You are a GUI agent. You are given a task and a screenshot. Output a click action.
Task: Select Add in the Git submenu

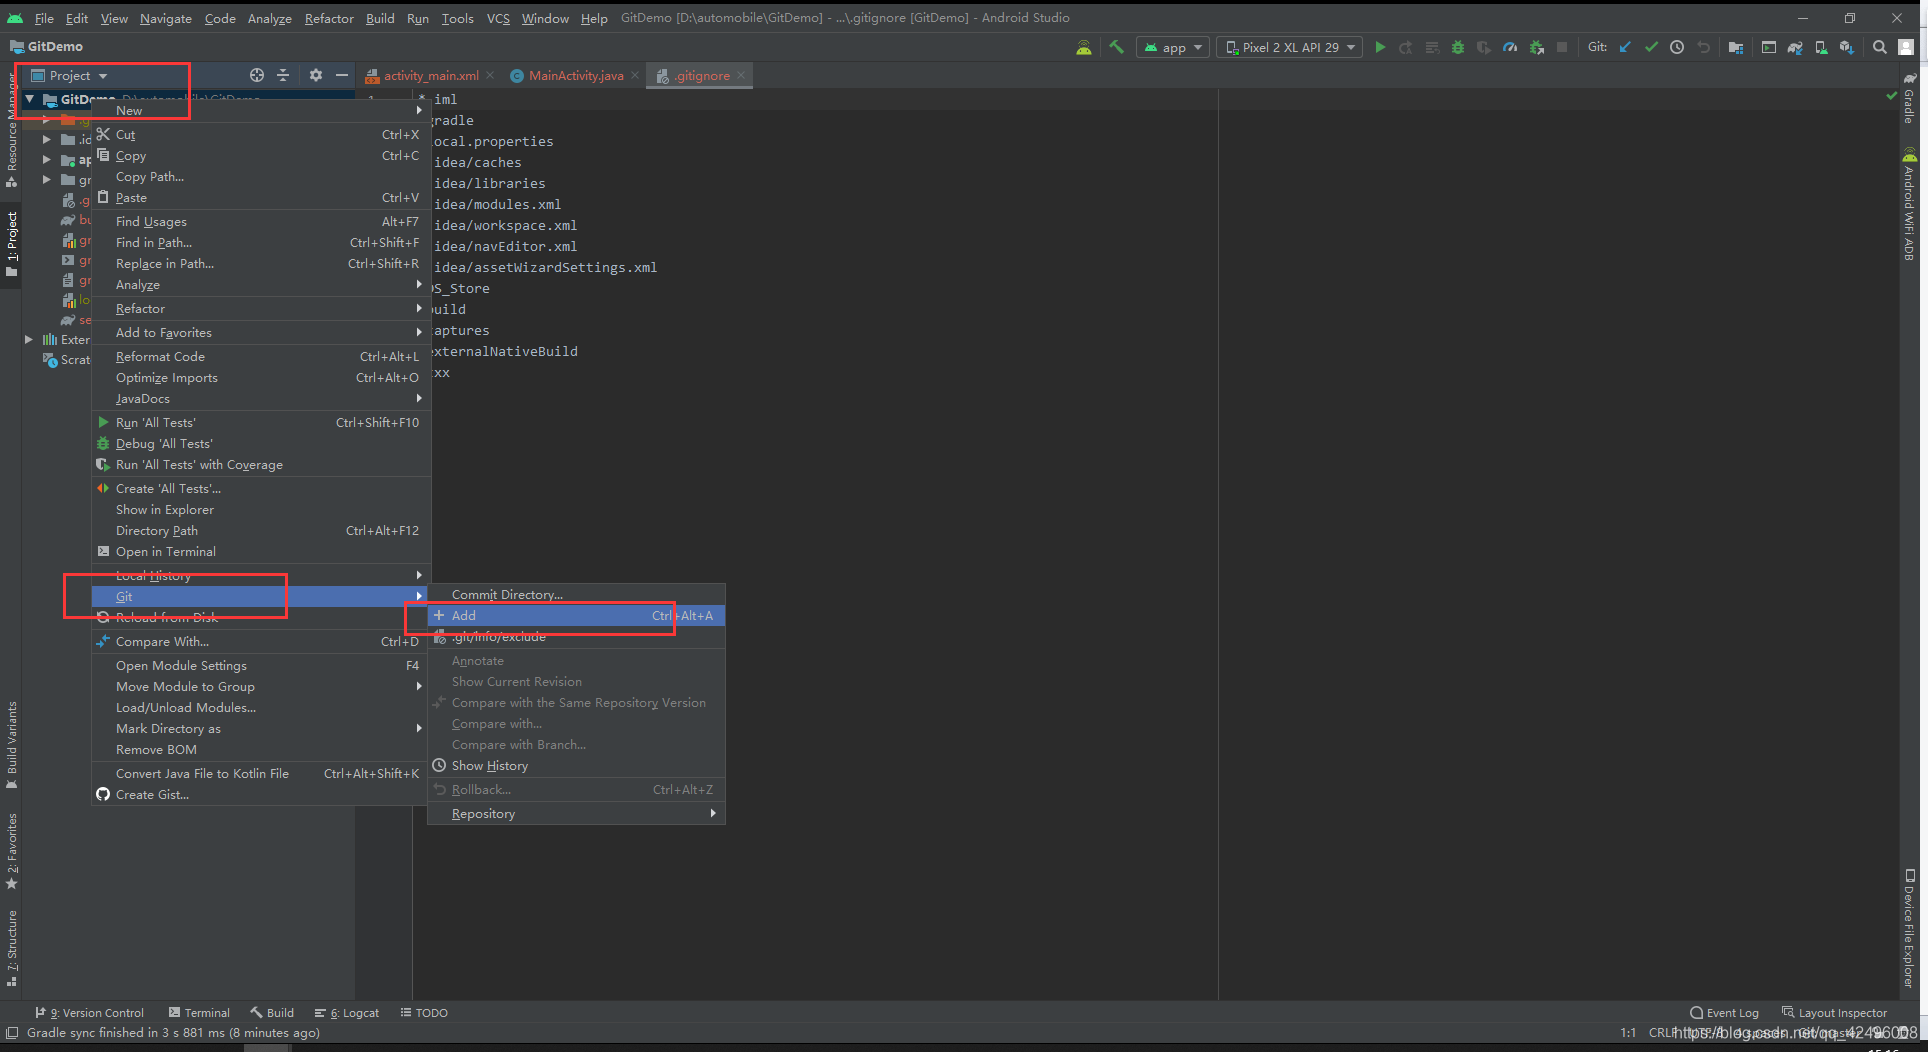(x=576, y=615)
